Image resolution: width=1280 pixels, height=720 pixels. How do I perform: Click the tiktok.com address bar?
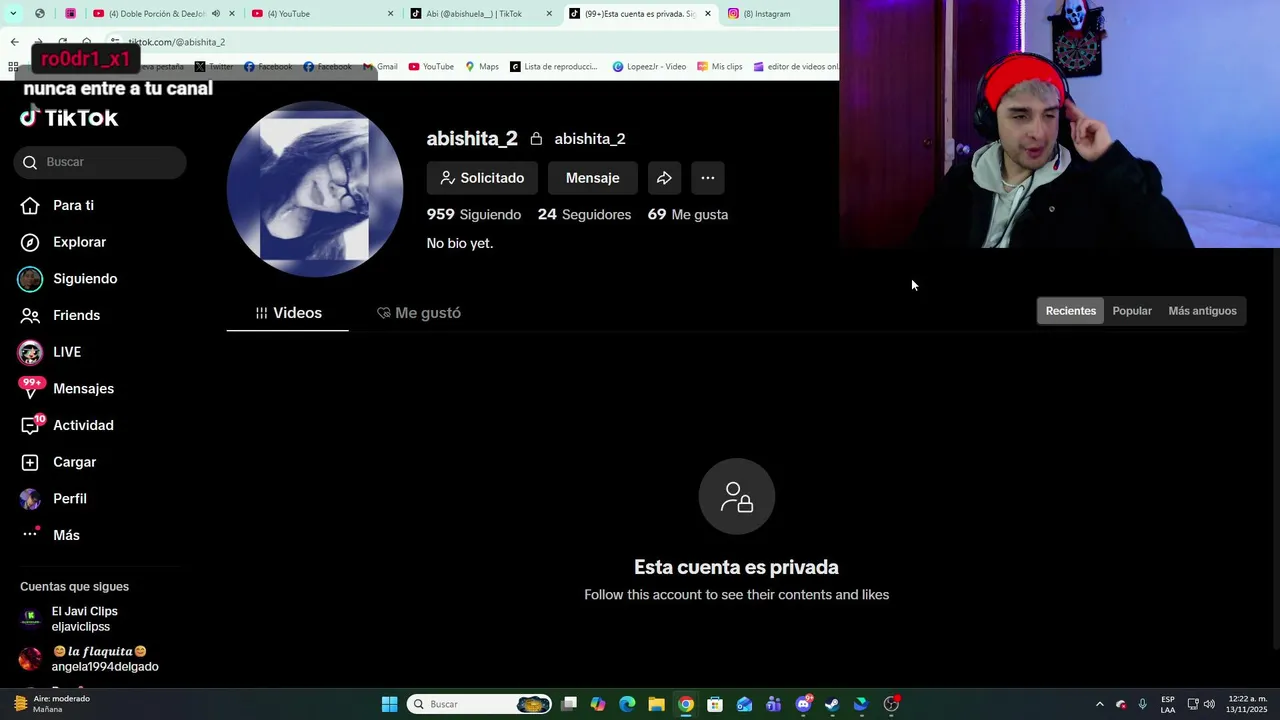(470, 42)
